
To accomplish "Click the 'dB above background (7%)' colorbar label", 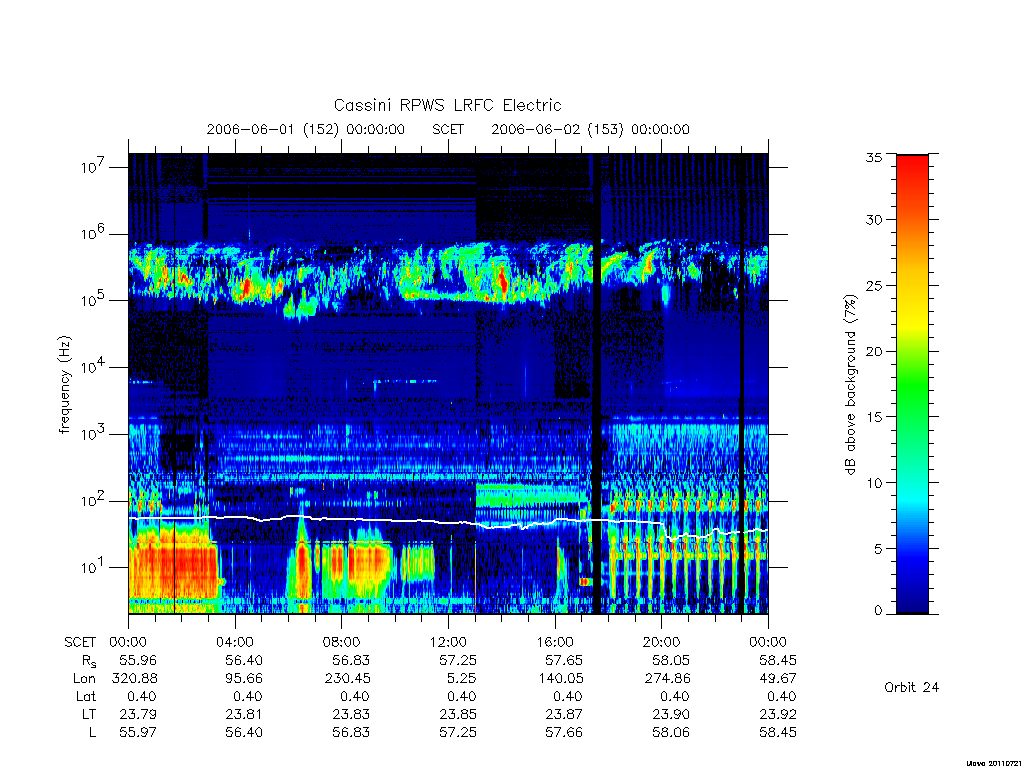I will click(x=850, y=384).
